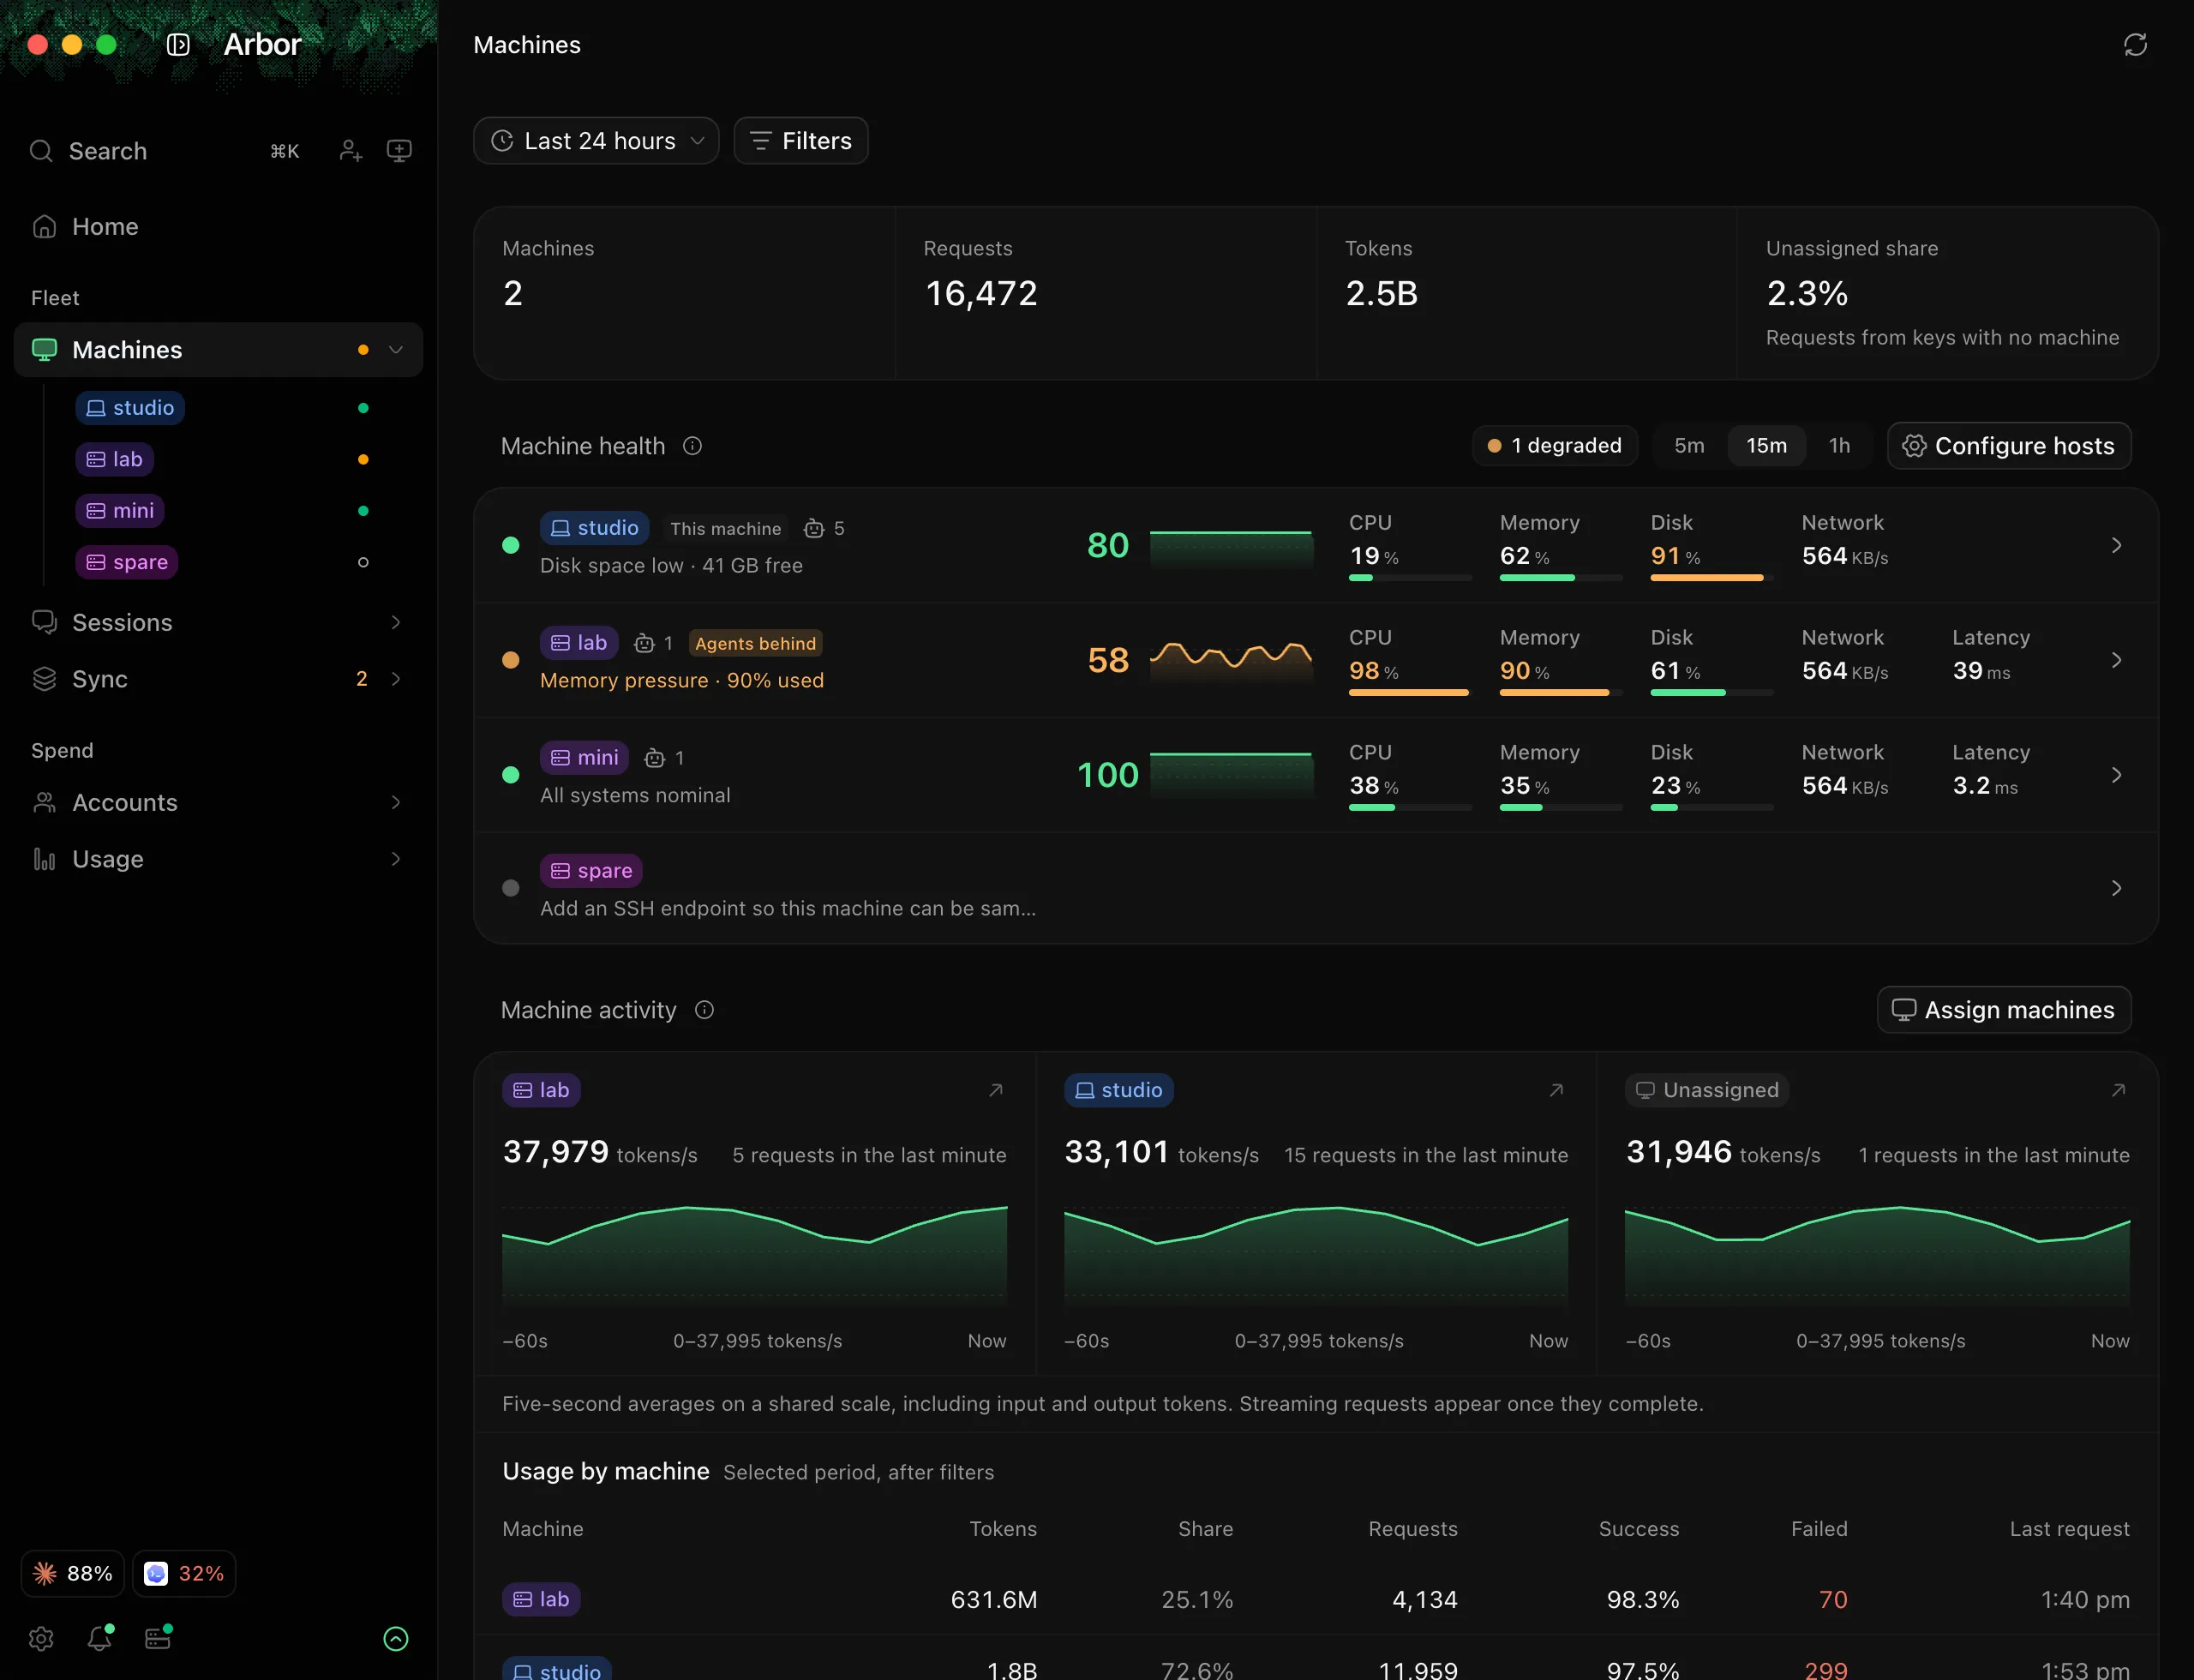Select spare in the Machines tree
Image resolution: width=2194 pixels, height=1680 pixels.
pyautogui.click(x=127, y=562)
